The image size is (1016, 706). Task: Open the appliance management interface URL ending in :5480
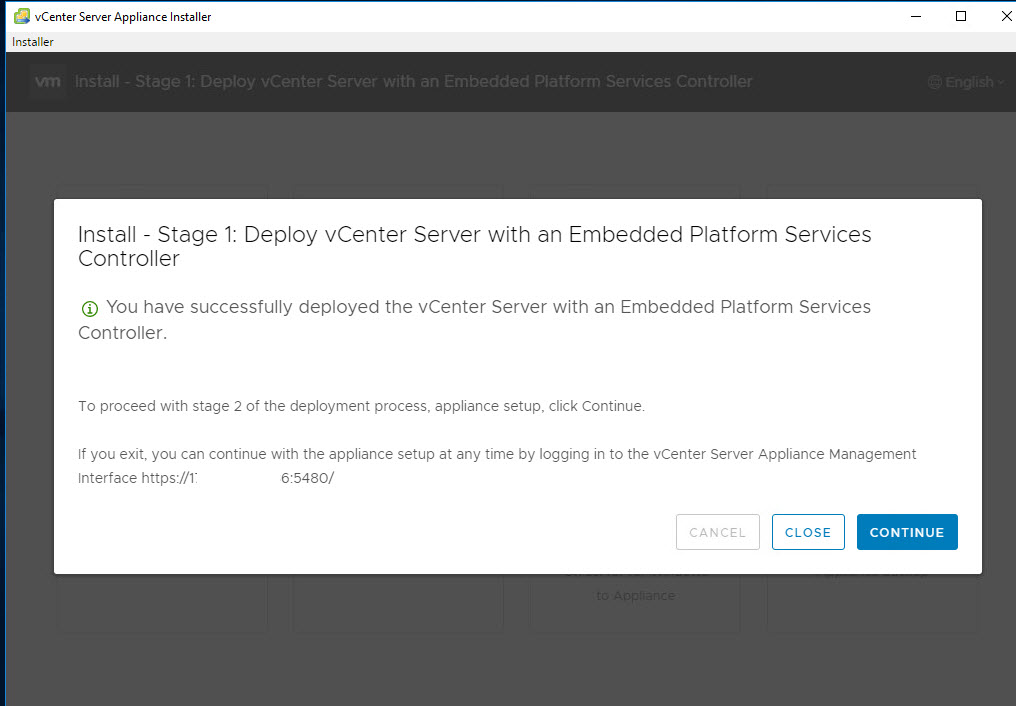coord(237,478)
